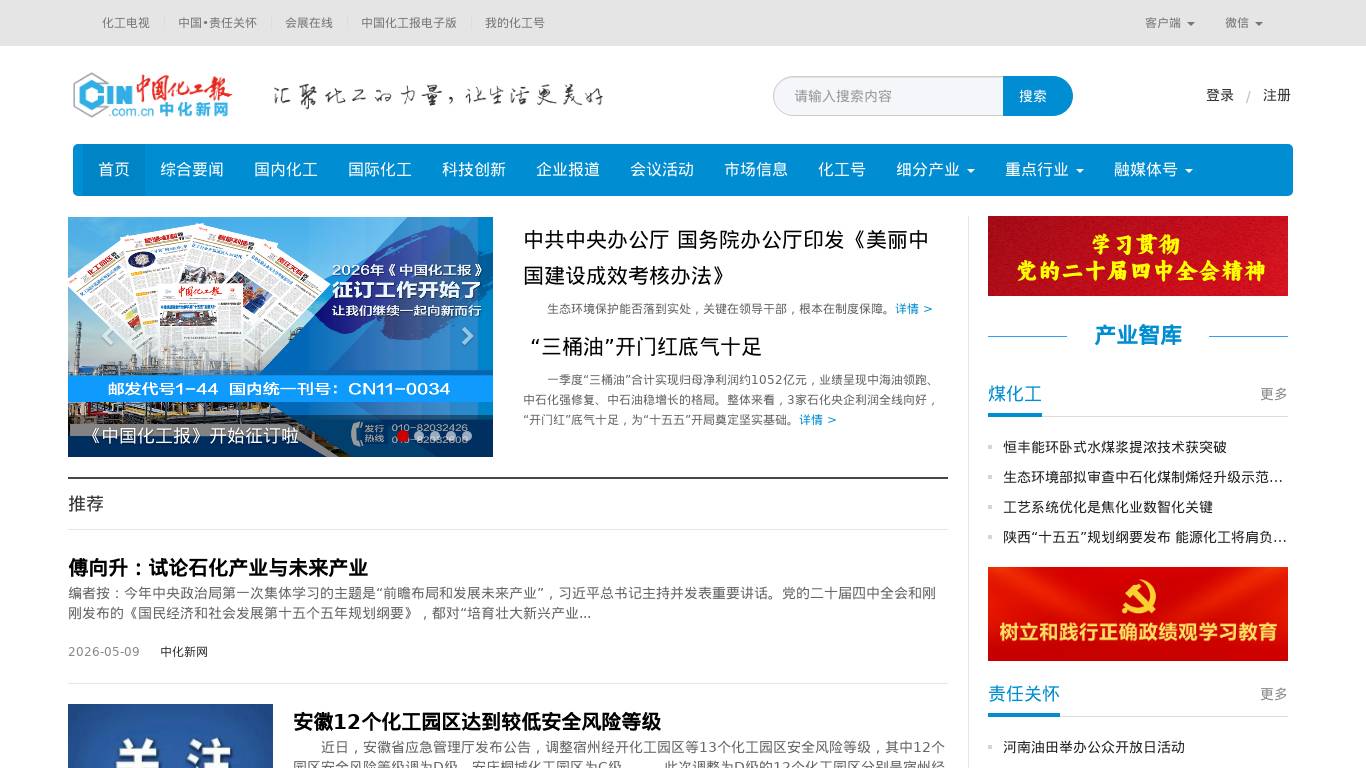Image resolution: width=1366 pixels, height=768 pixels.
Task: Open the 会议活动 section
Action: coord(662,170)
